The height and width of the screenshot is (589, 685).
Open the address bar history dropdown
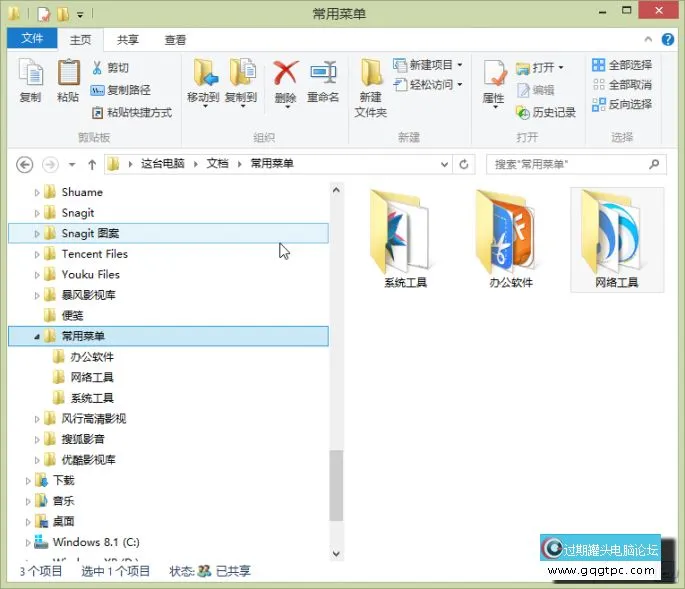[444, 165]
